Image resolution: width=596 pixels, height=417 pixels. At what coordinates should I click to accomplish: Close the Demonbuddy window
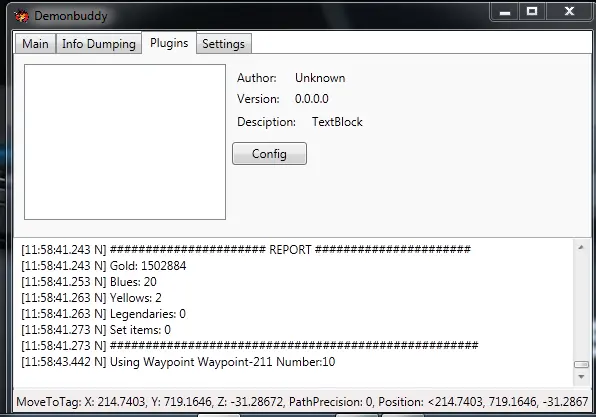pos(569,12)
